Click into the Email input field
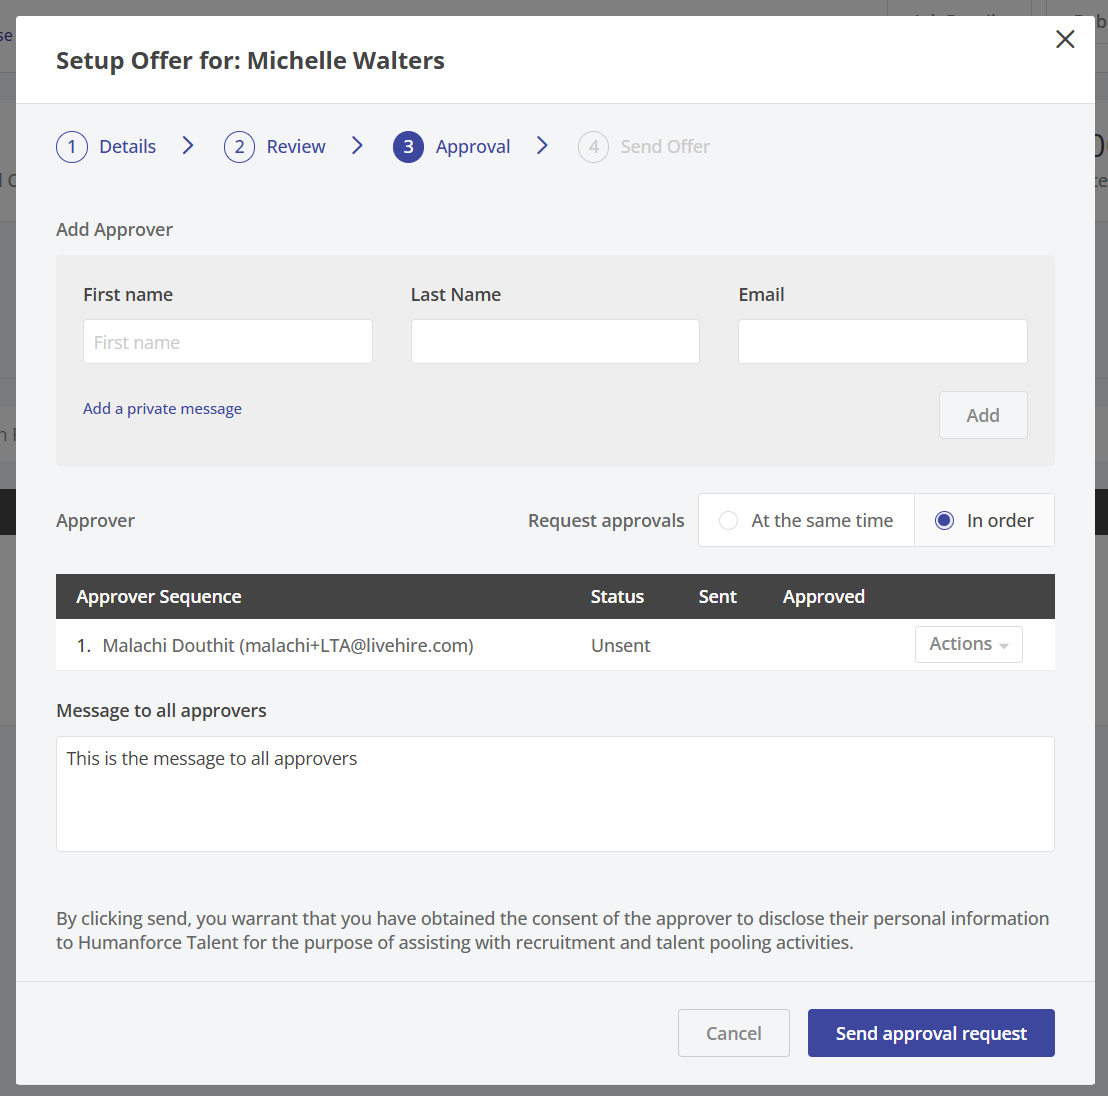This screenshot has height=1096, width=1108. coord(882,342)
